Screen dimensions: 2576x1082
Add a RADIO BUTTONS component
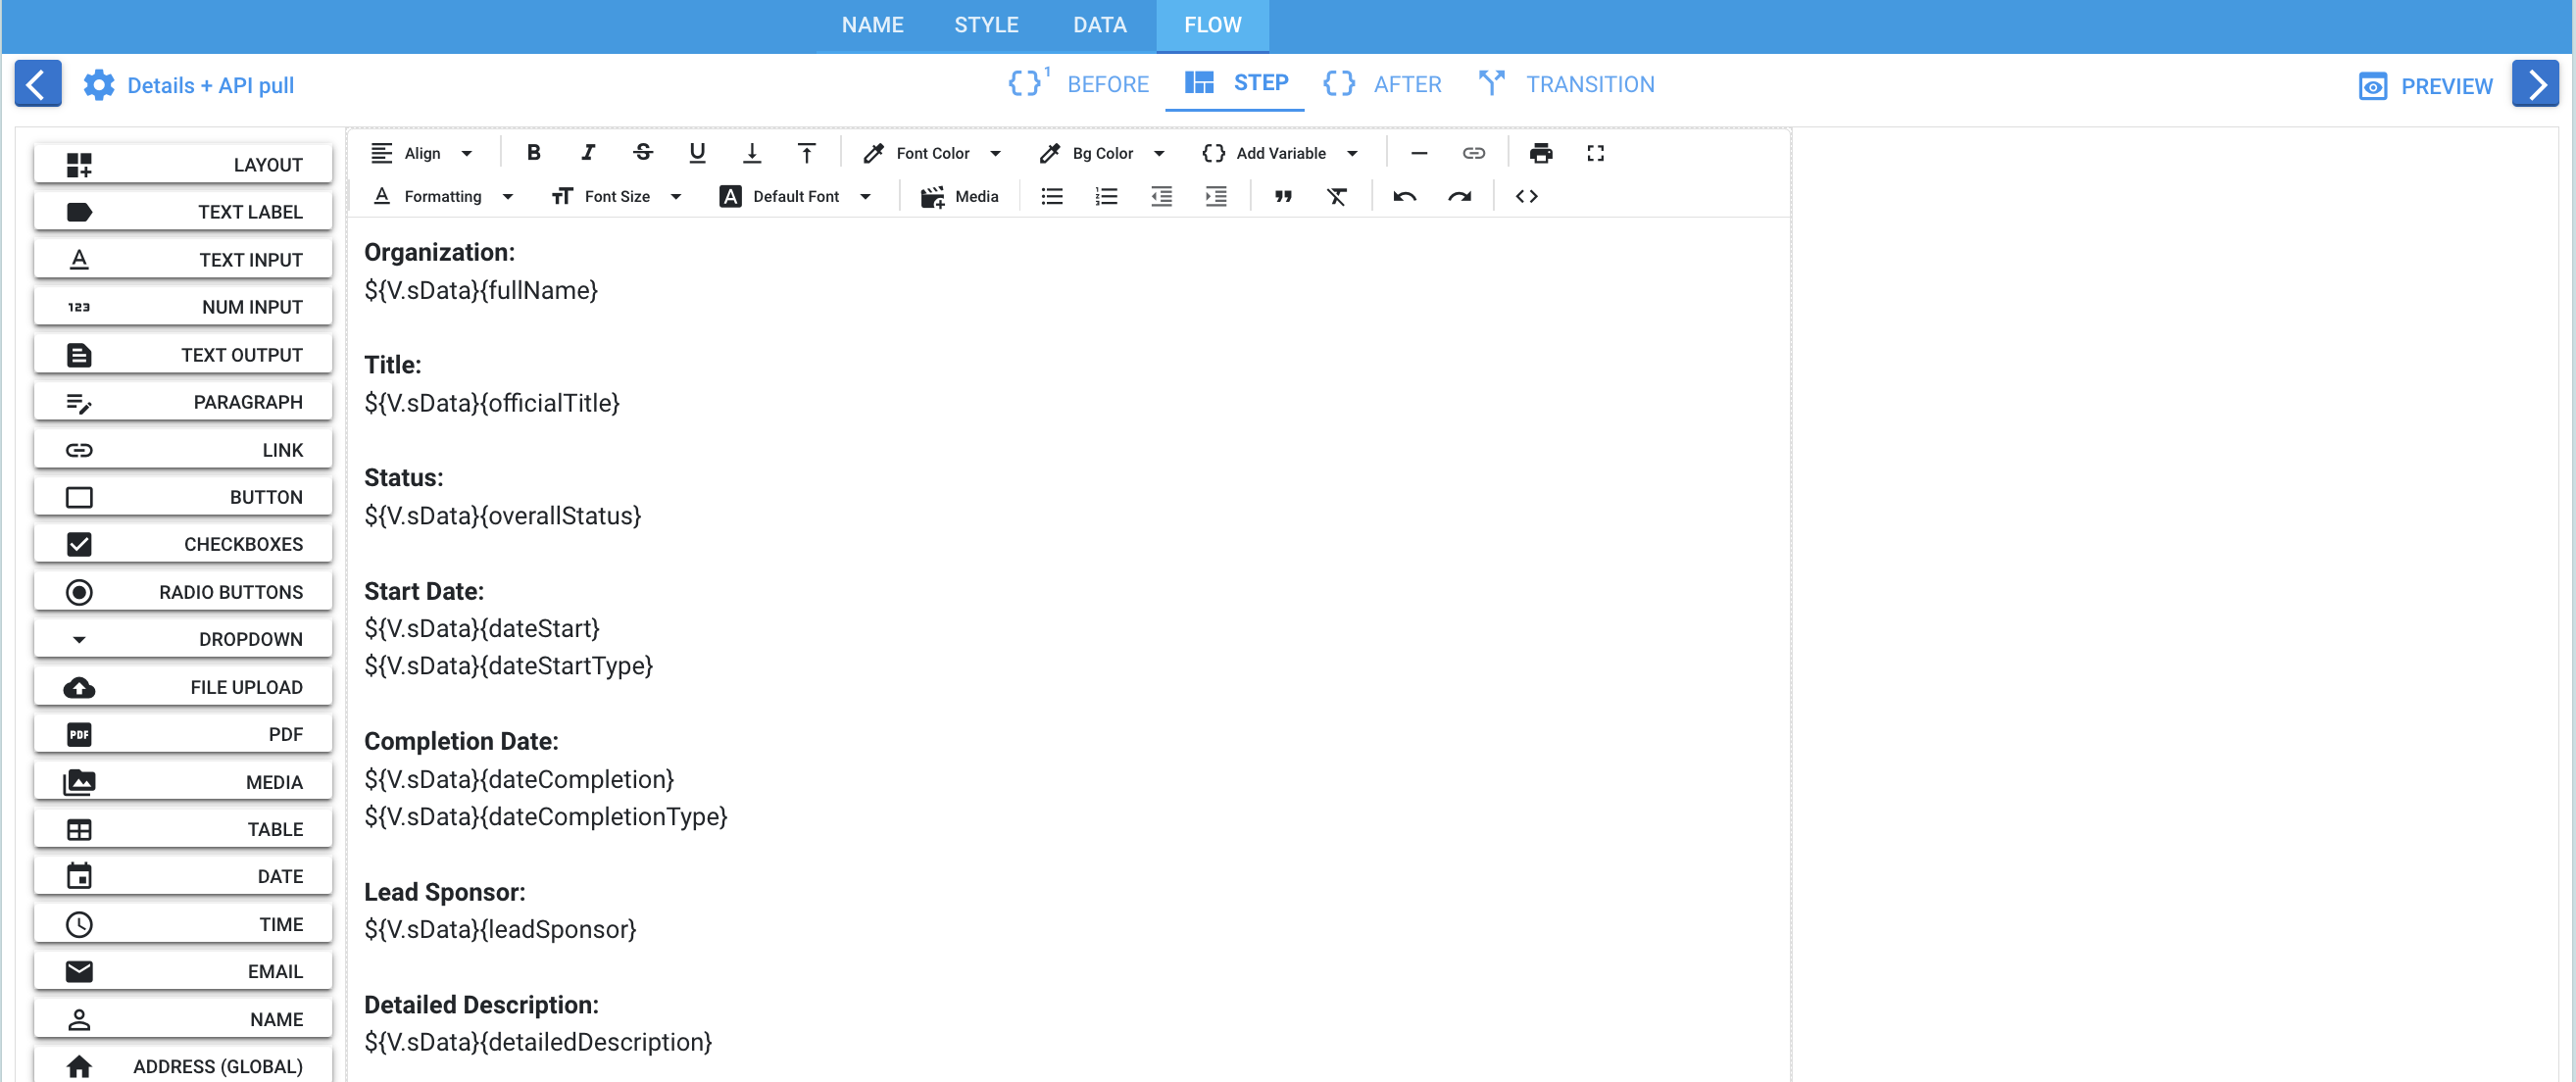pyautogui.click(x=183, y=592)
